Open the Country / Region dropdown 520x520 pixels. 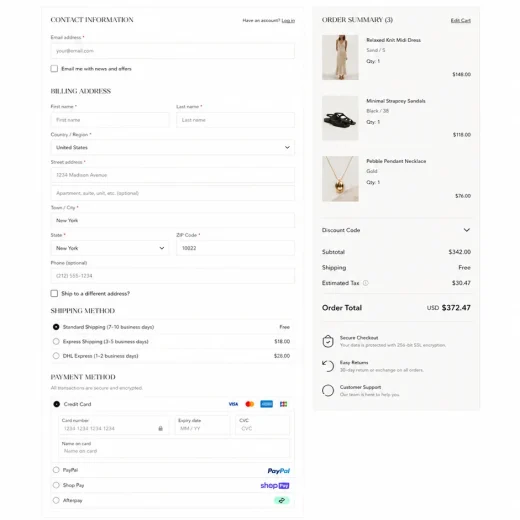173,147
